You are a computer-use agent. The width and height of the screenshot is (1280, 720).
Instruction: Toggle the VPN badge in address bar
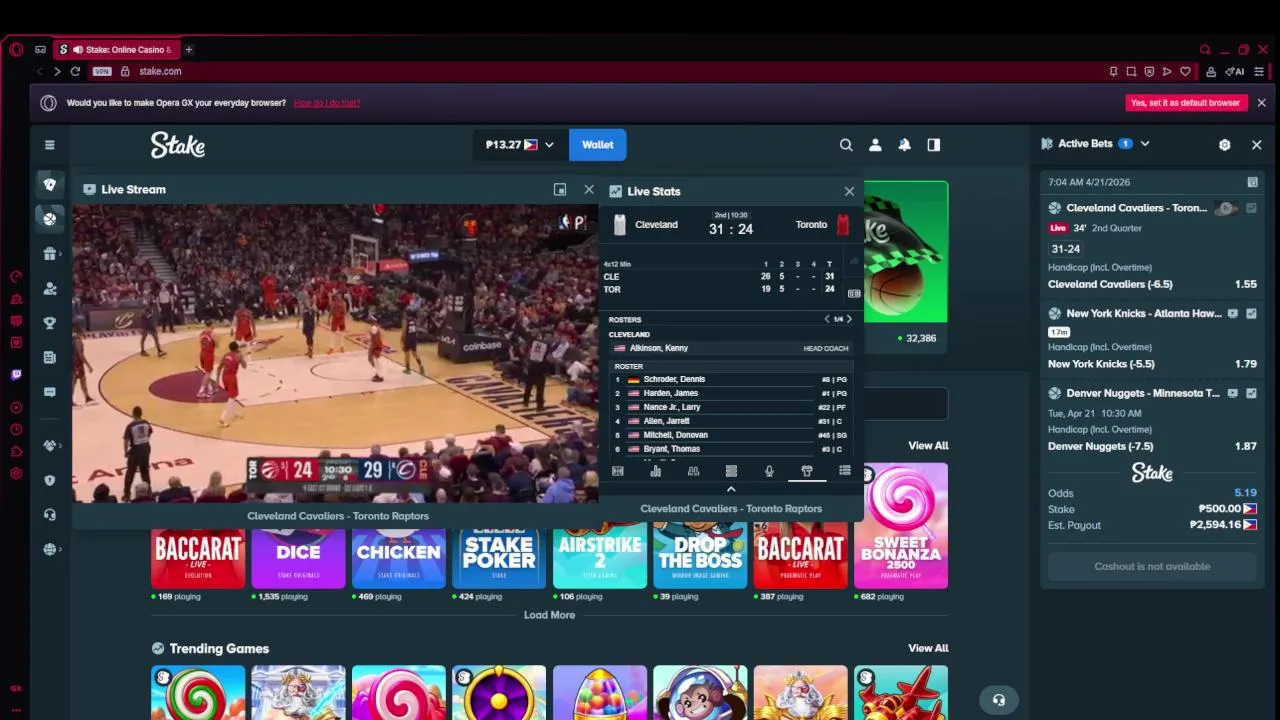(x=101, y=71)
